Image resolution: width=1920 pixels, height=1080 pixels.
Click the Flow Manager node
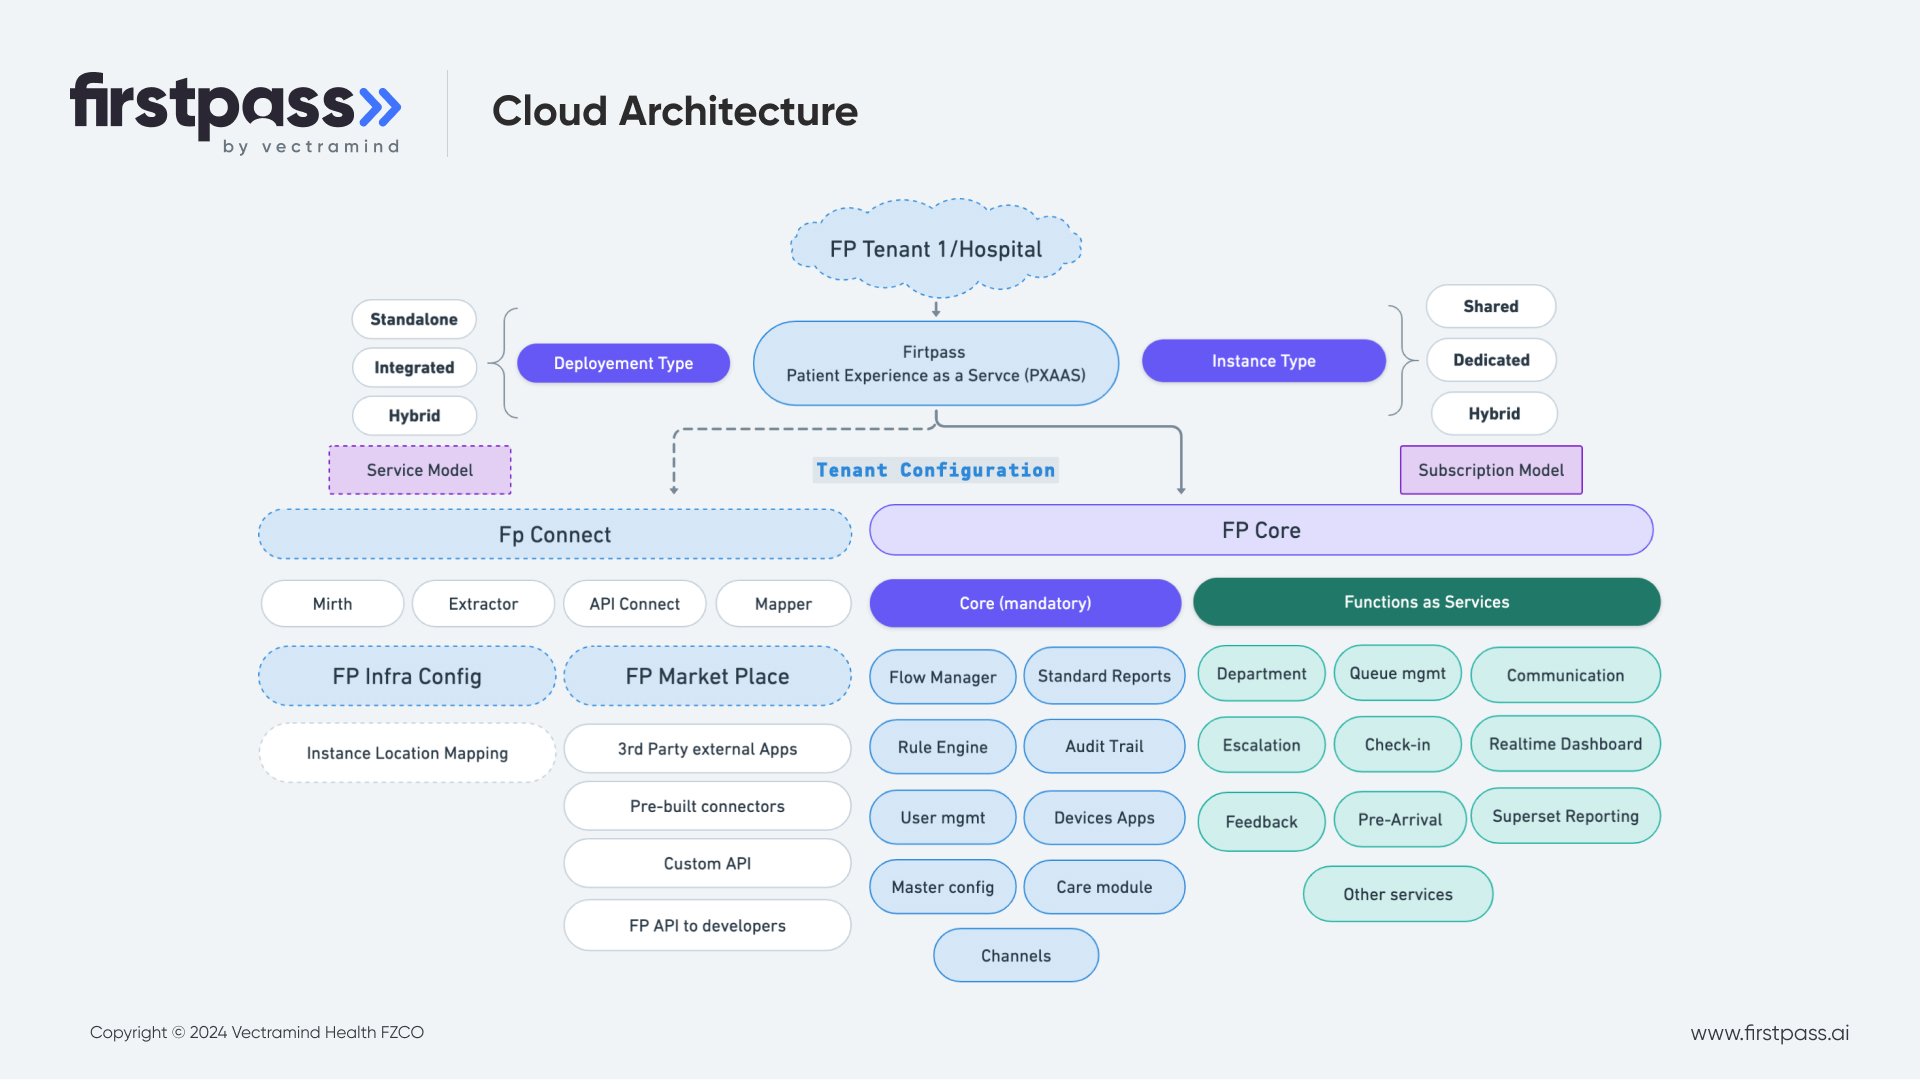(x=942, y=677)
